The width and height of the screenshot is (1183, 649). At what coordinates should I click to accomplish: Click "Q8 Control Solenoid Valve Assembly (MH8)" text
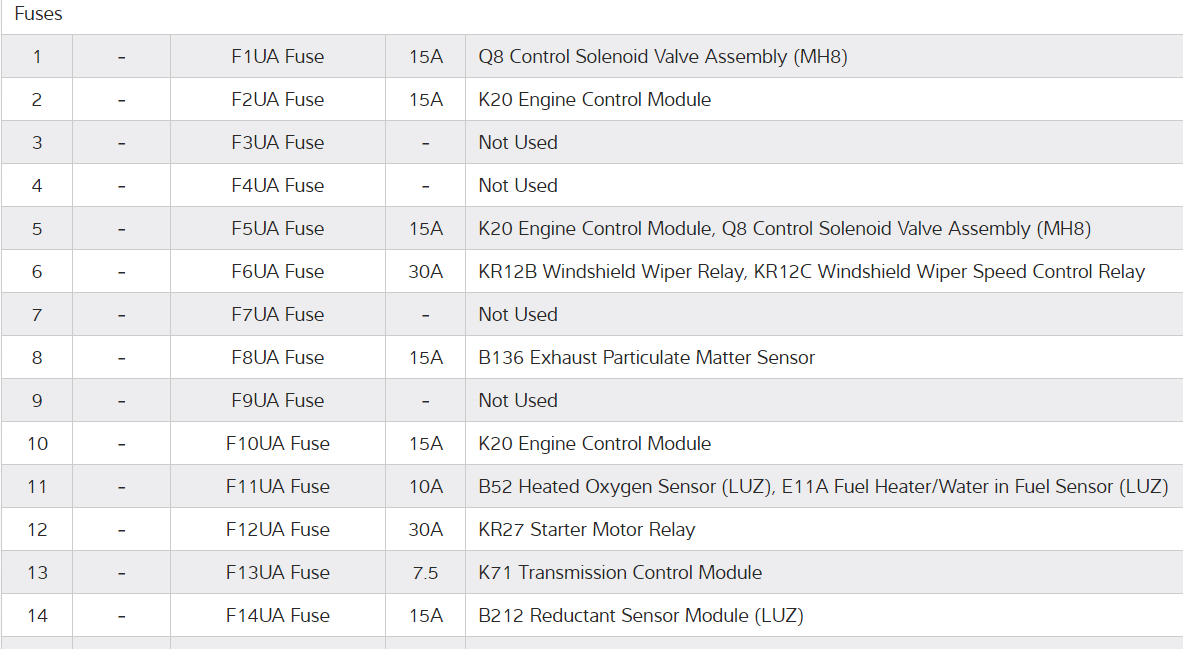pyautogui.click(x=662, y=57)
